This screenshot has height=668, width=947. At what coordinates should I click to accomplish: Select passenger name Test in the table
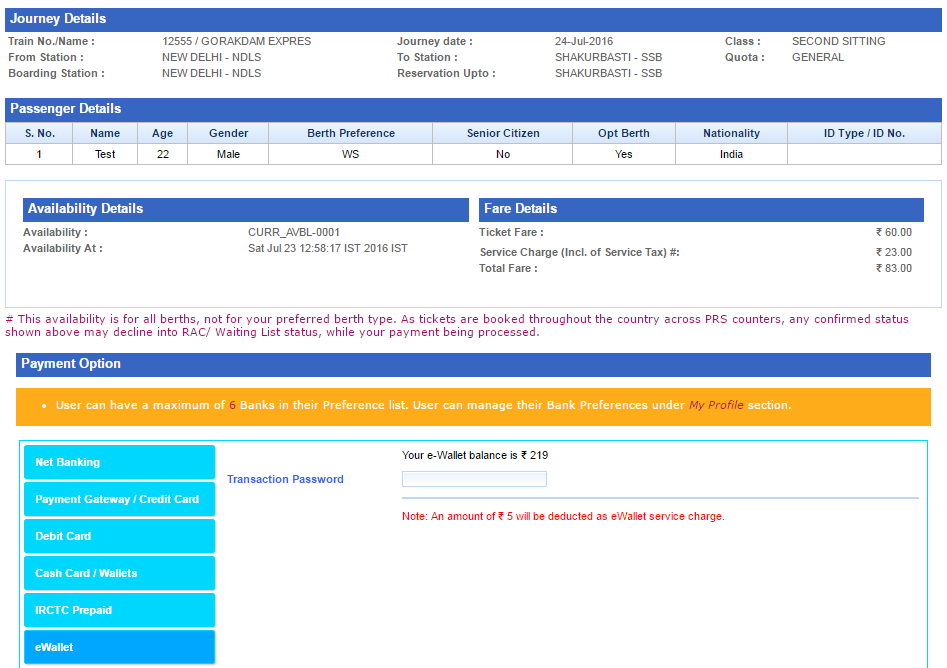[x=105, y=154]
